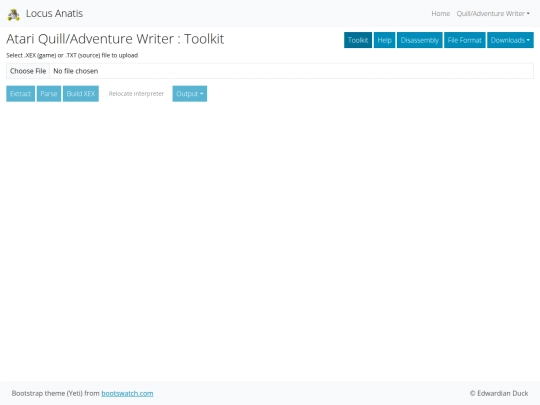The width and height of the screenshot is (540, 405).
Task: Go to Home in navbar
Action: [440, 13]
